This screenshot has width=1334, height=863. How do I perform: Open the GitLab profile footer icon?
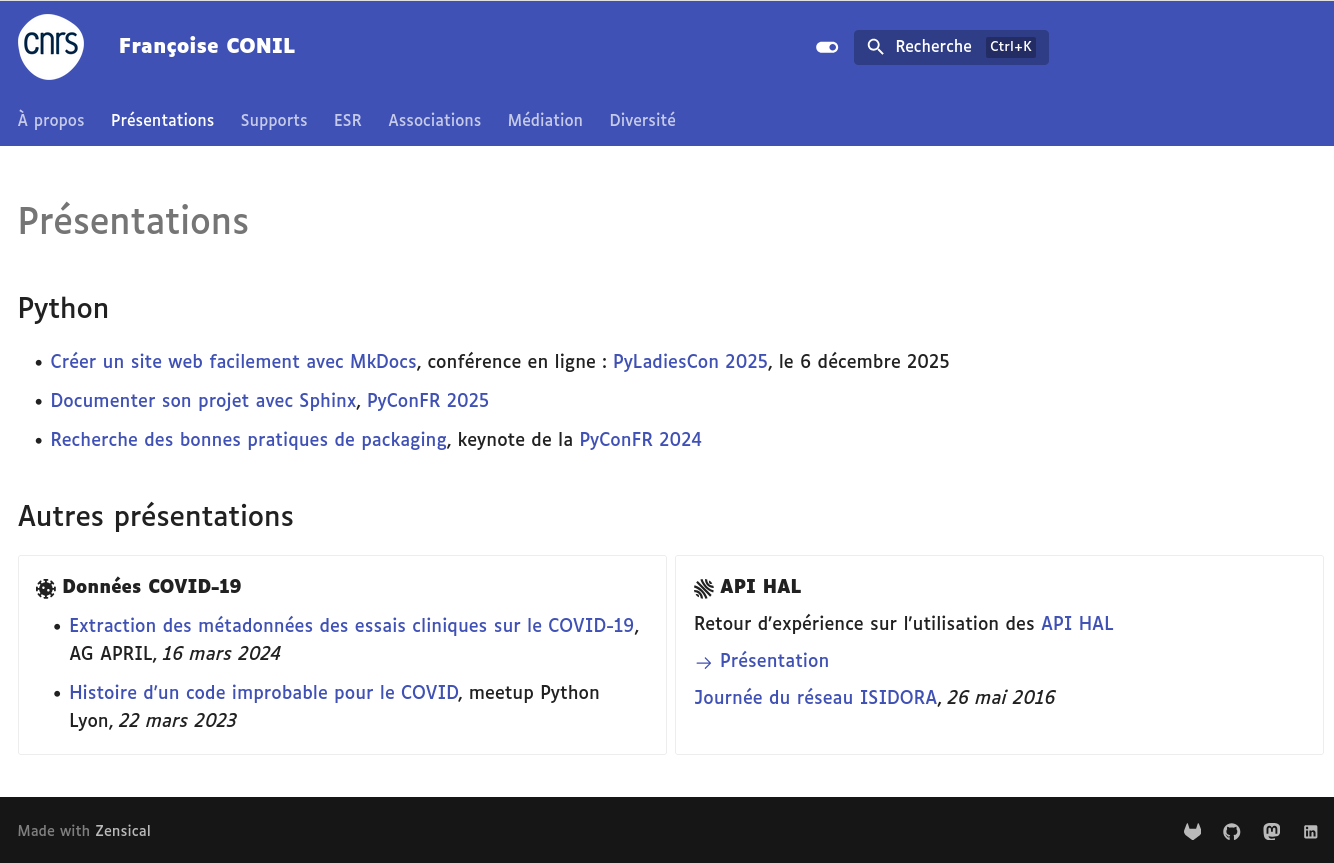(1193, 831)
